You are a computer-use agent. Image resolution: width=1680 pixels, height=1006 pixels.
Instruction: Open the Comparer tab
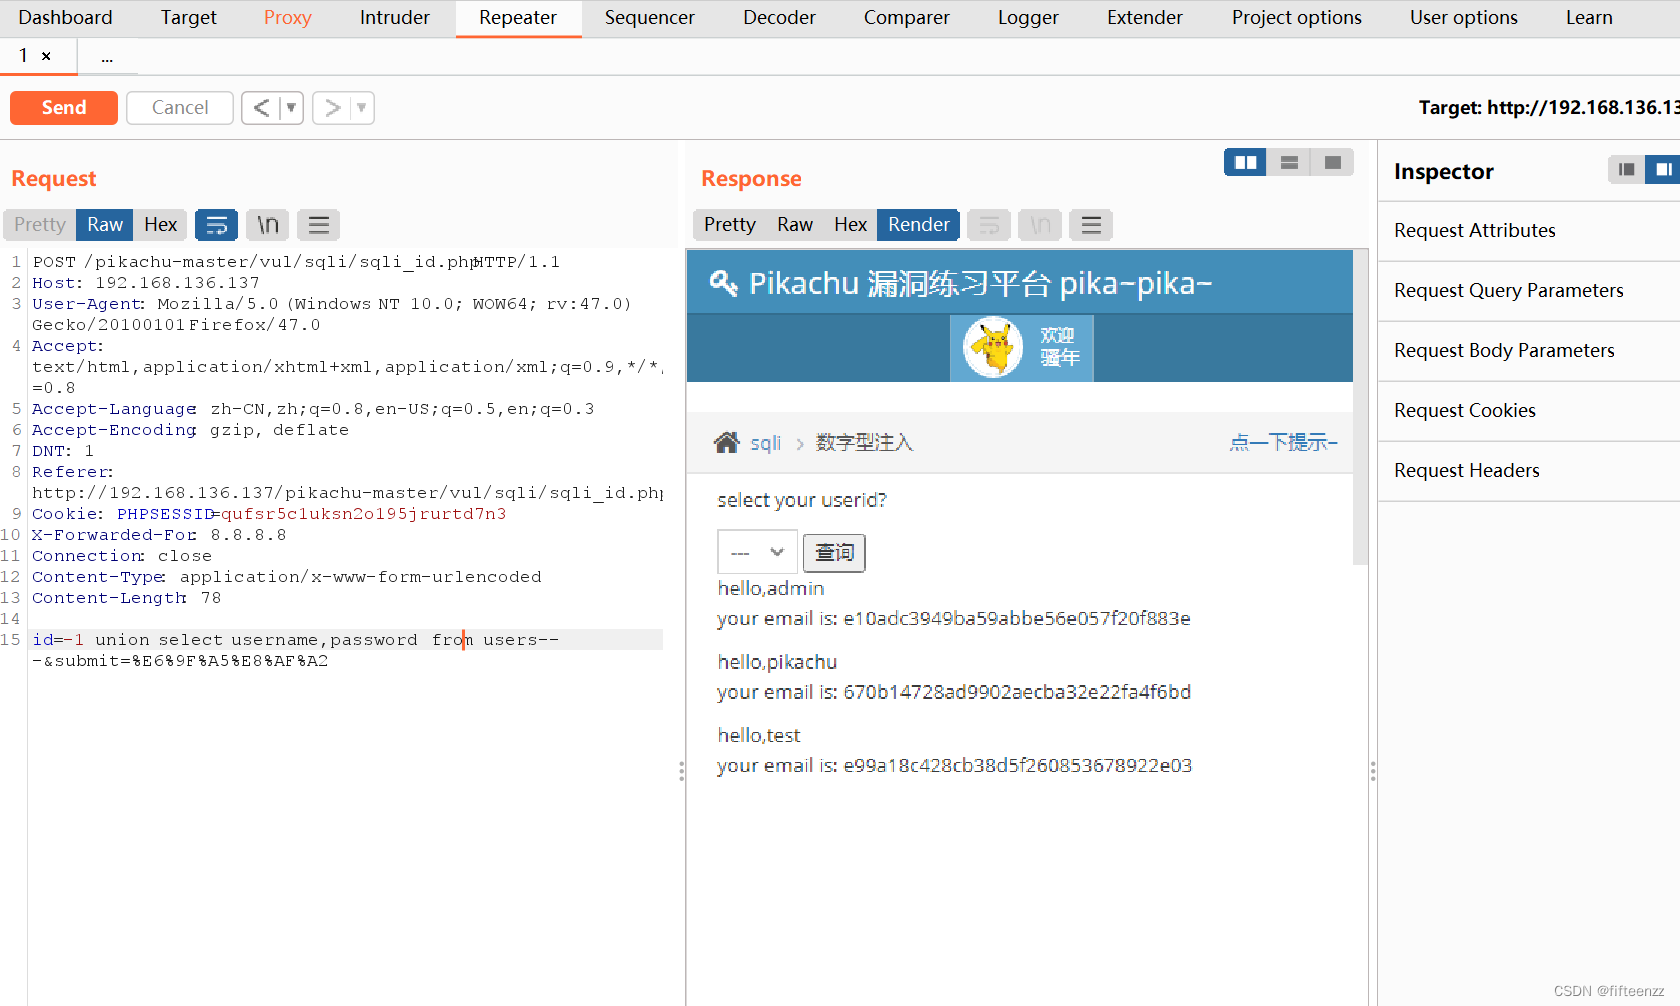(906, 18)
